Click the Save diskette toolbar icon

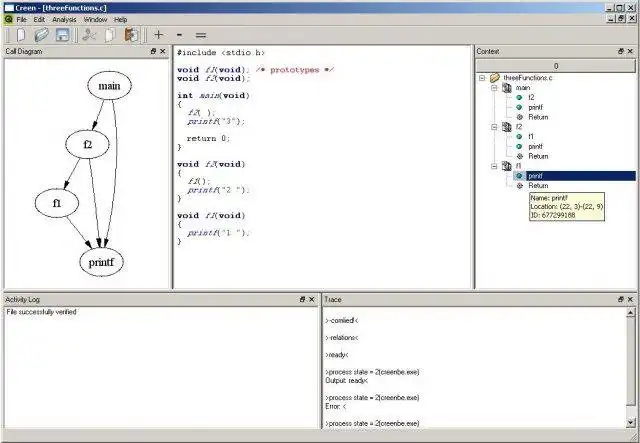click(x=62, y=35)
